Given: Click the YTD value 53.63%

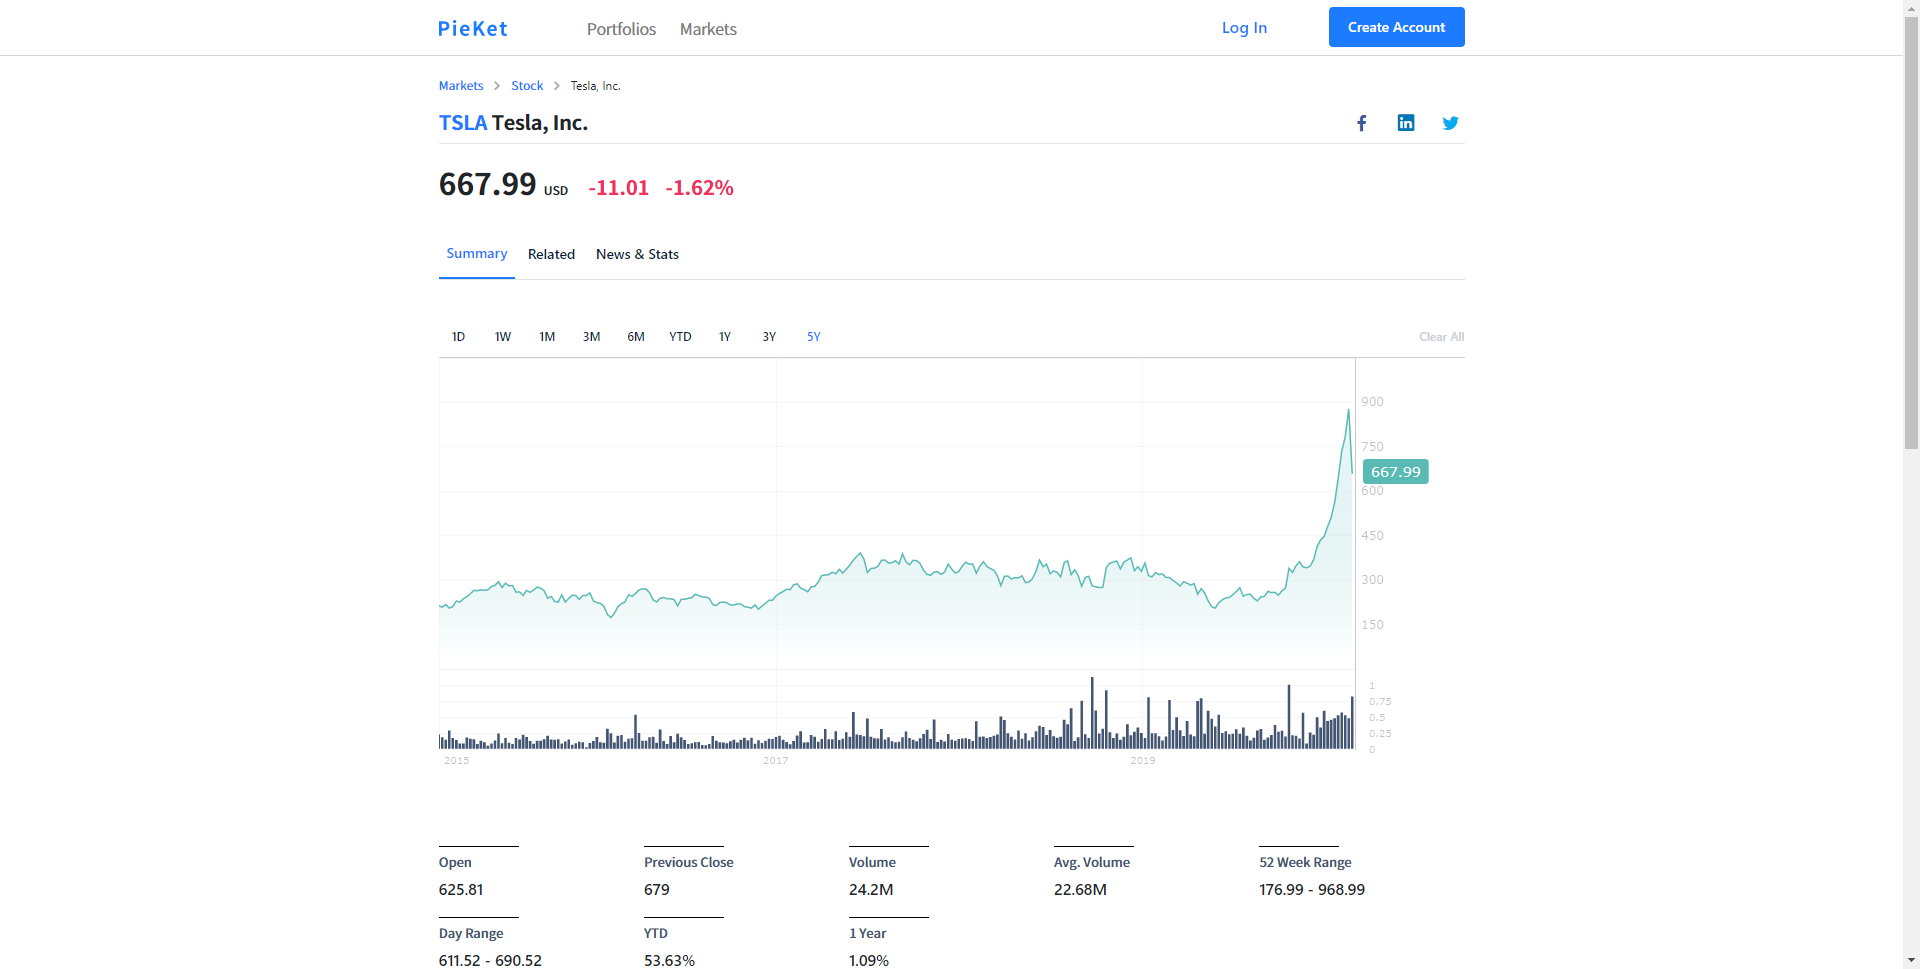Looking at the screenshot, I should point(669,960).
